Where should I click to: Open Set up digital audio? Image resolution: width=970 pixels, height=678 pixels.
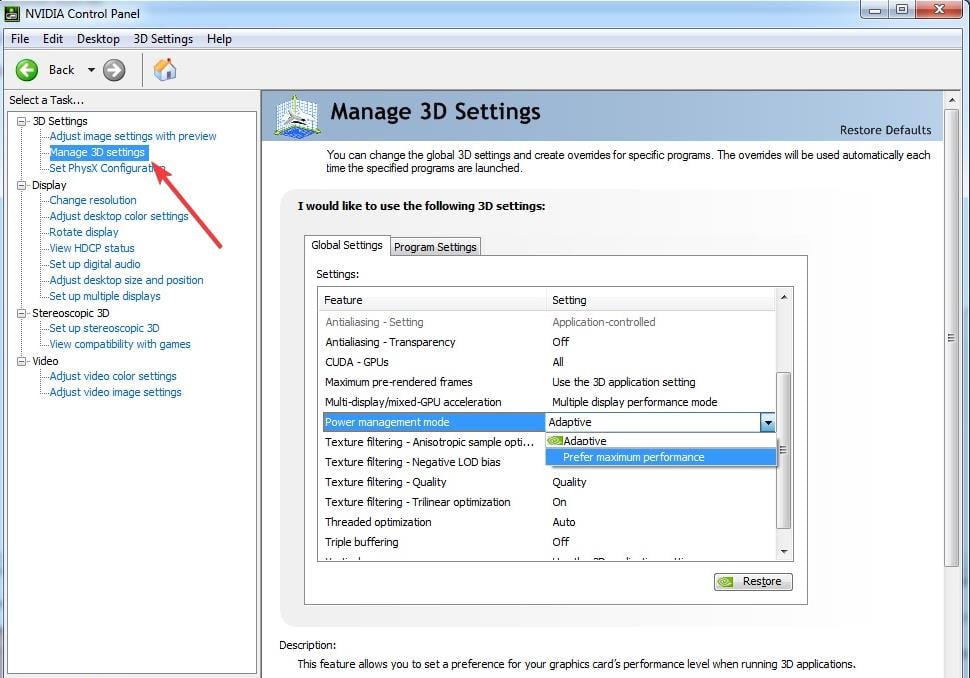[x=95, y=264]
